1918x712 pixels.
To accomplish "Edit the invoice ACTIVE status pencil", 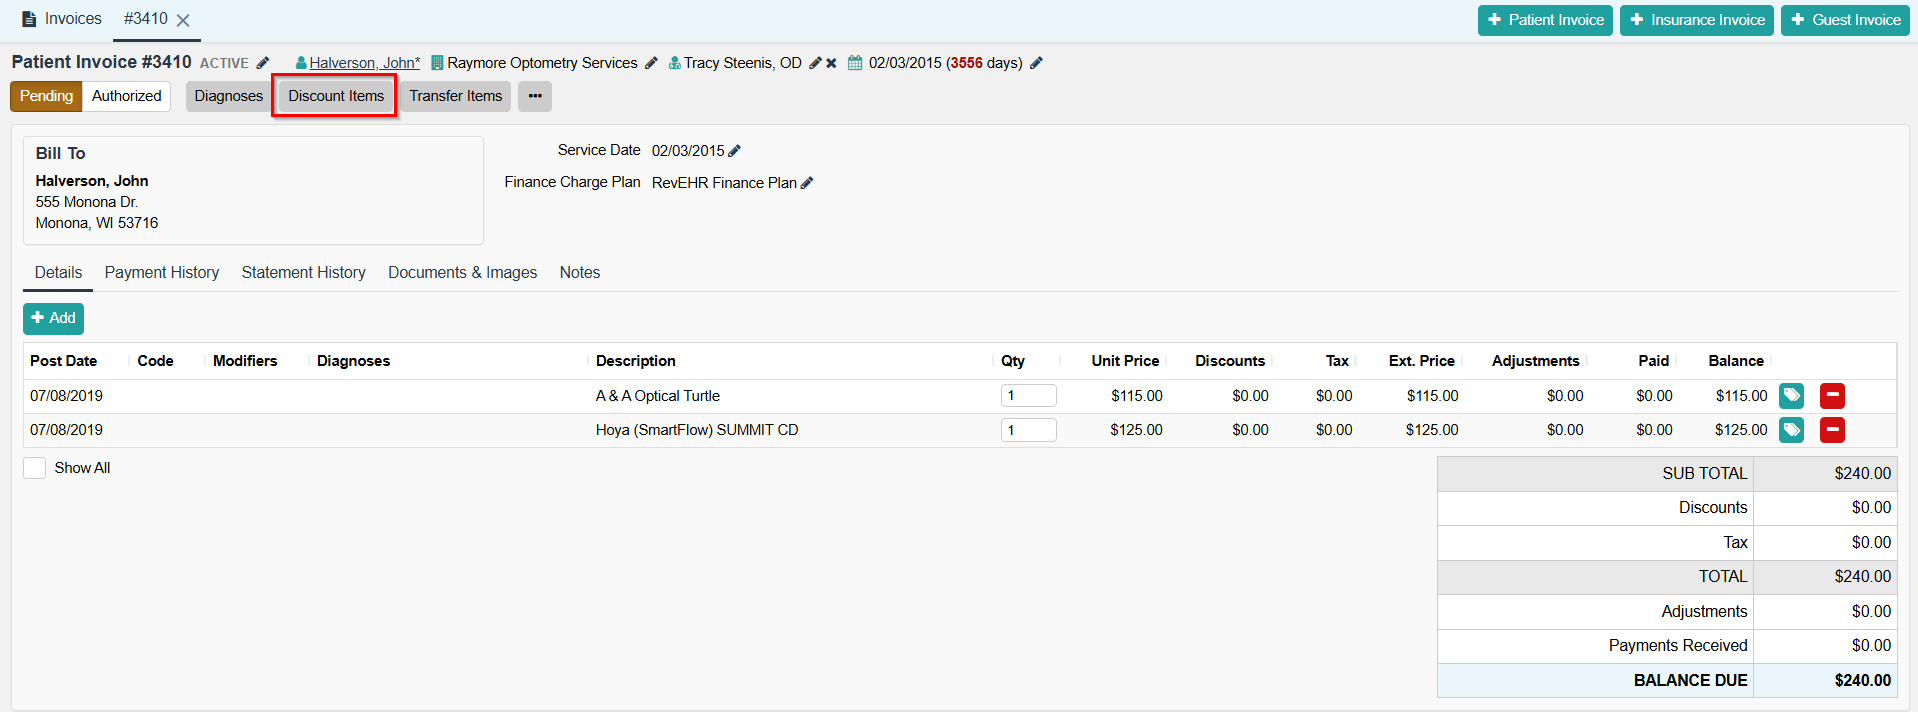I will click(263, 63).
